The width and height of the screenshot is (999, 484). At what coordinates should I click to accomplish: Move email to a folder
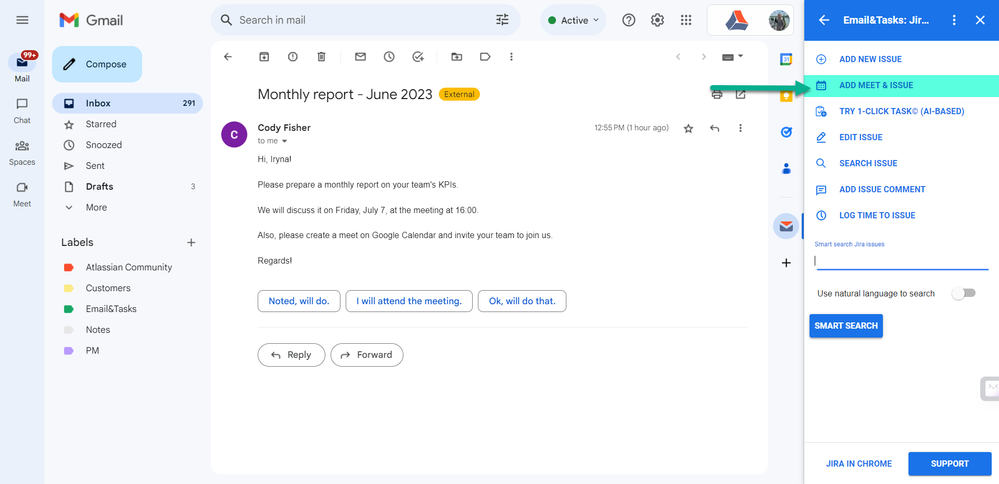coord(457,57)
